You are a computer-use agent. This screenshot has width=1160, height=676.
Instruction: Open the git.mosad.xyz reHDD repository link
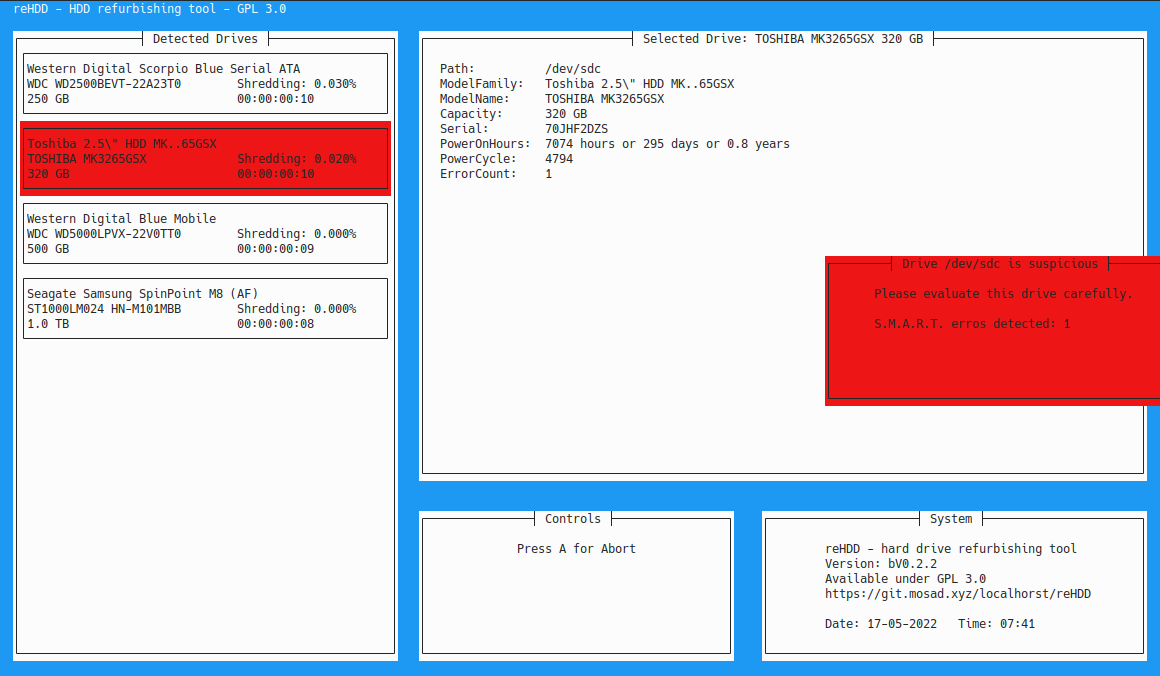[957, 594]
